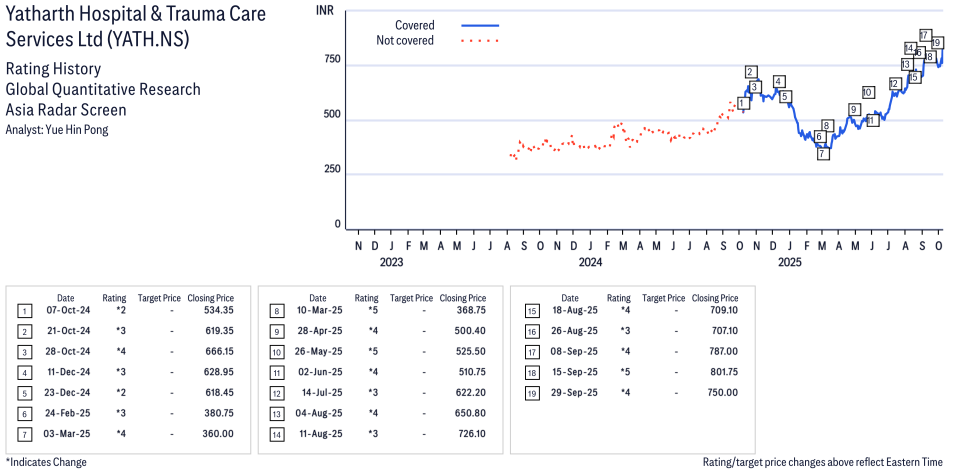The height and width of the screenshot is (469, 954).
Task: Click chart marker 1 on price line
Action: point(743,103)
